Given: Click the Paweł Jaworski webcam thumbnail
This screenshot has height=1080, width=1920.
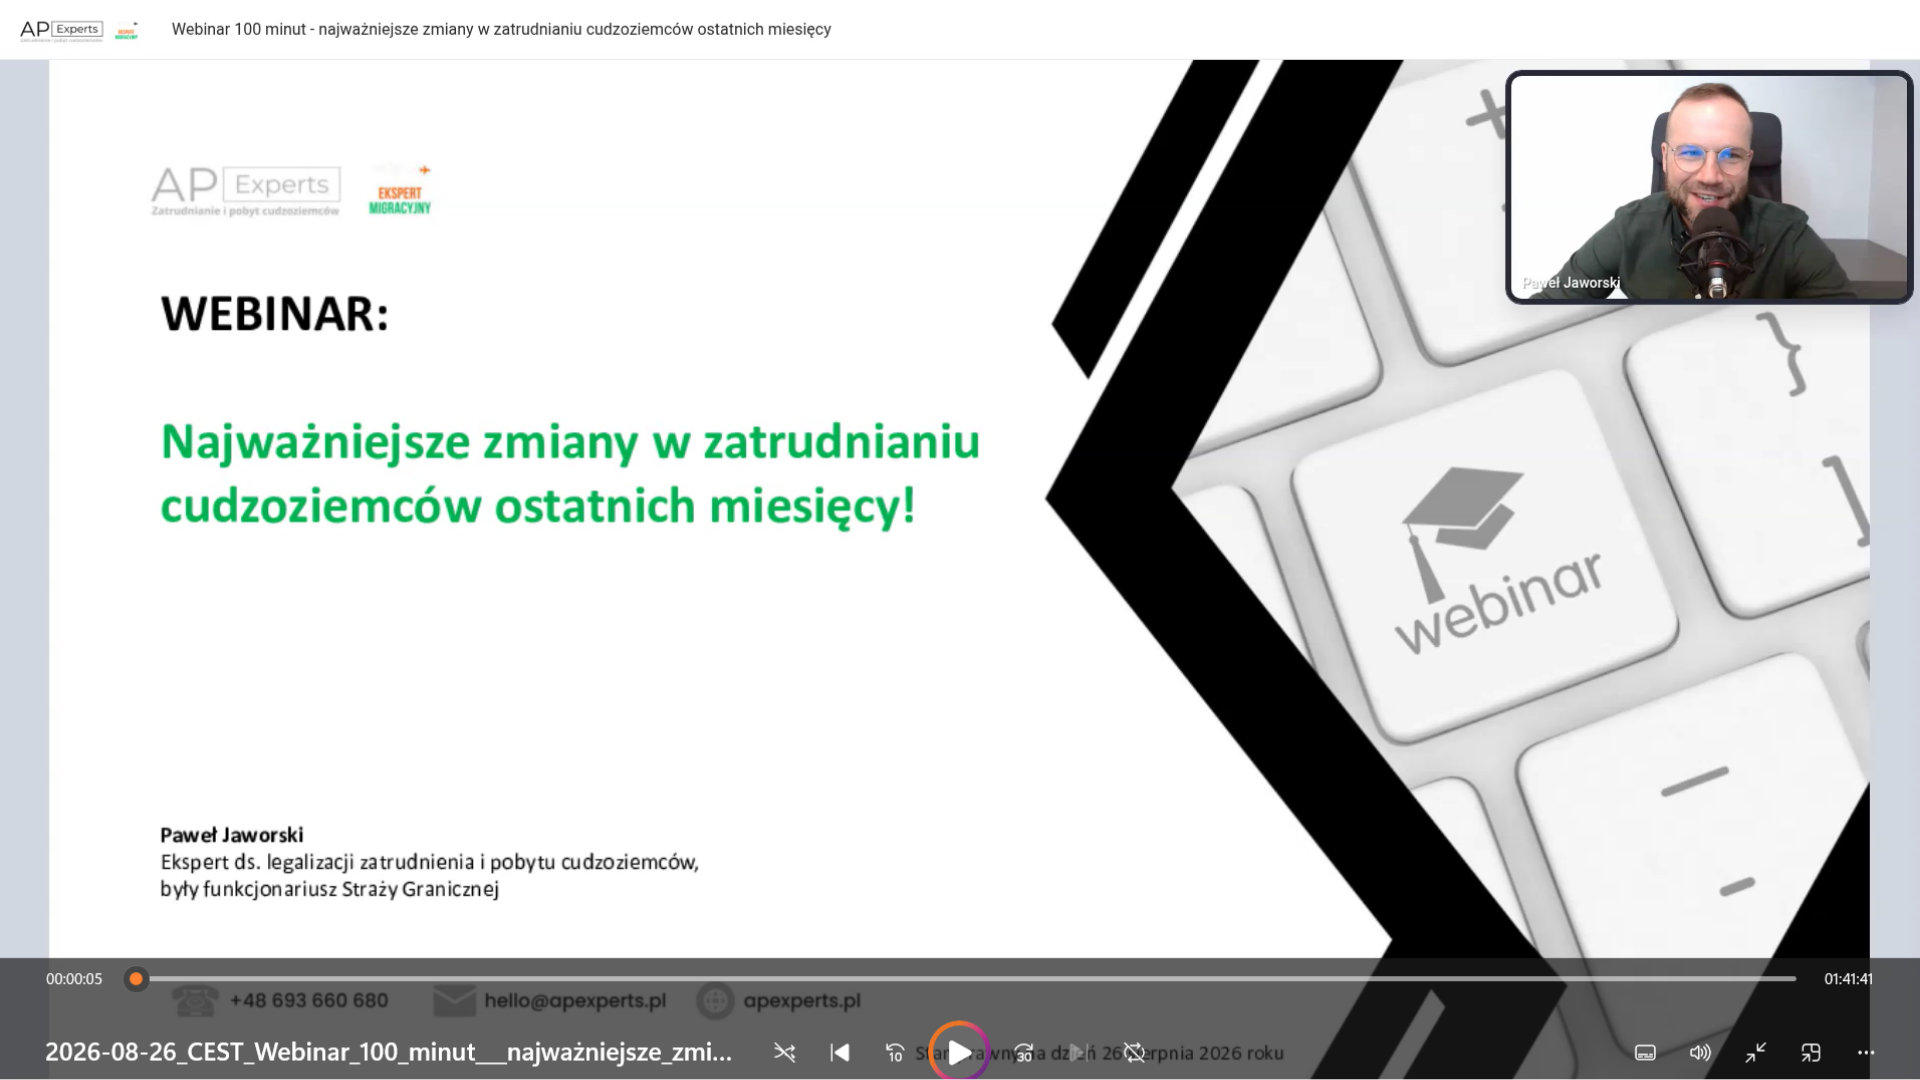Looking at the screenshot, I should pos(1709,187).
